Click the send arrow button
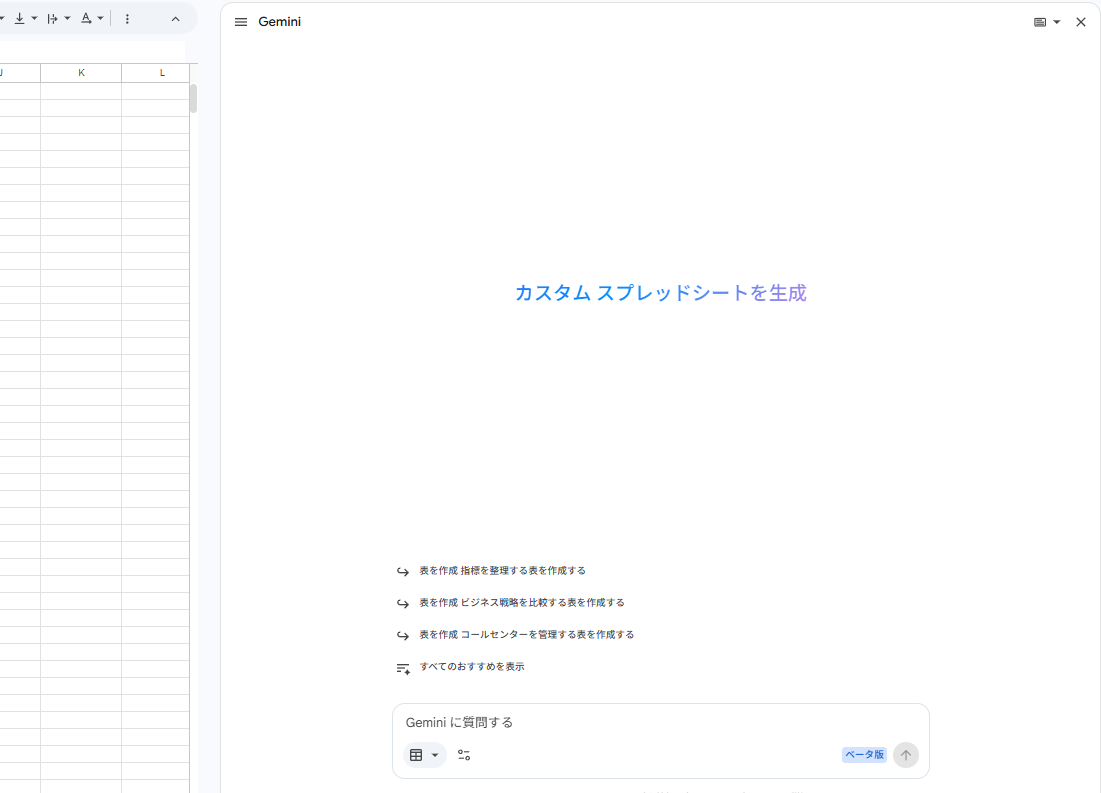The height and width of the screenshot is (793, 1101). (906, 755)
